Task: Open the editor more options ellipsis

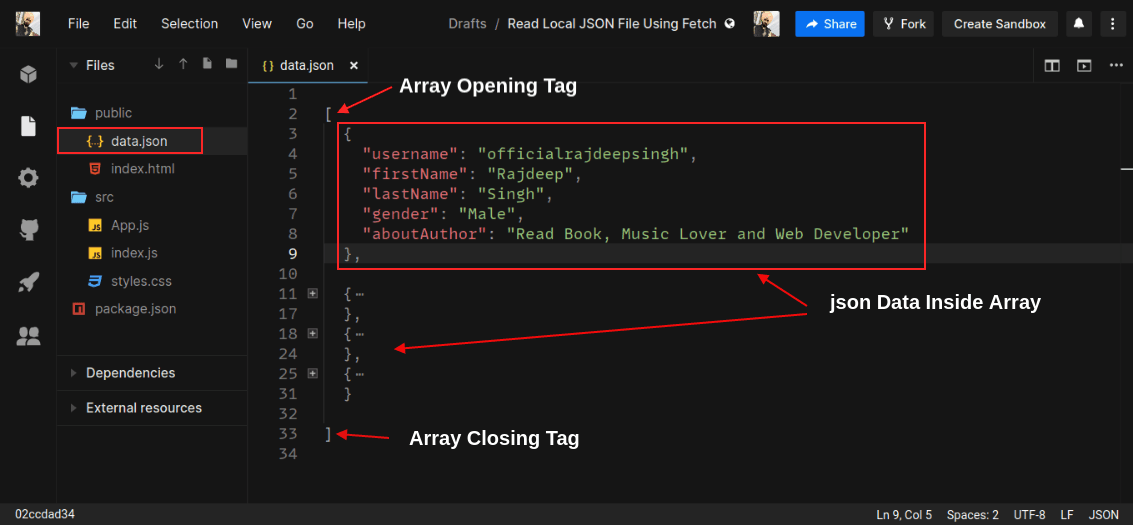Action: coord(1116,66)
